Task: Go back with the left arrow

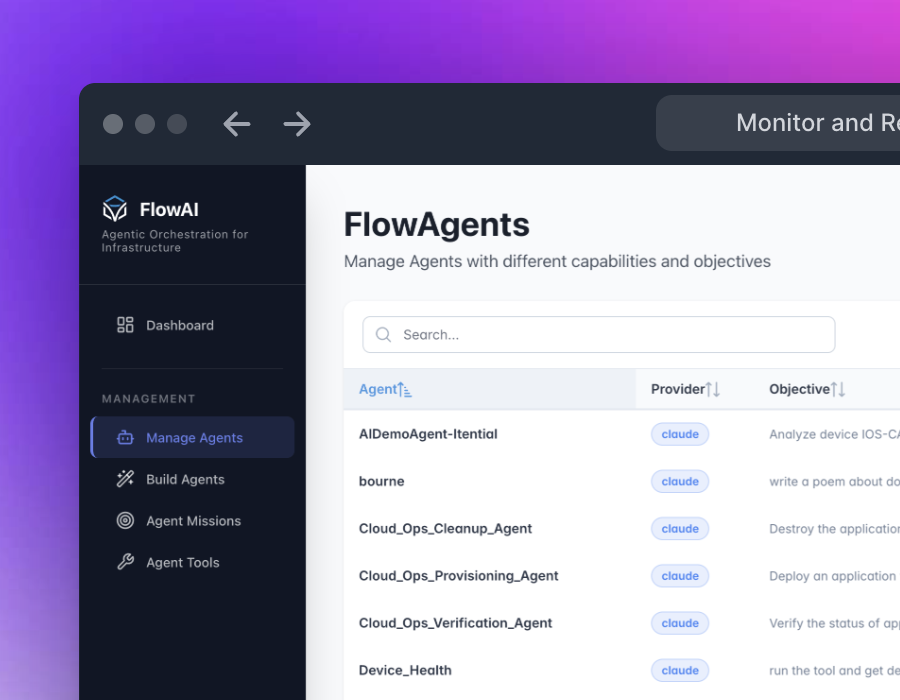Action: (x=237, y=124)
